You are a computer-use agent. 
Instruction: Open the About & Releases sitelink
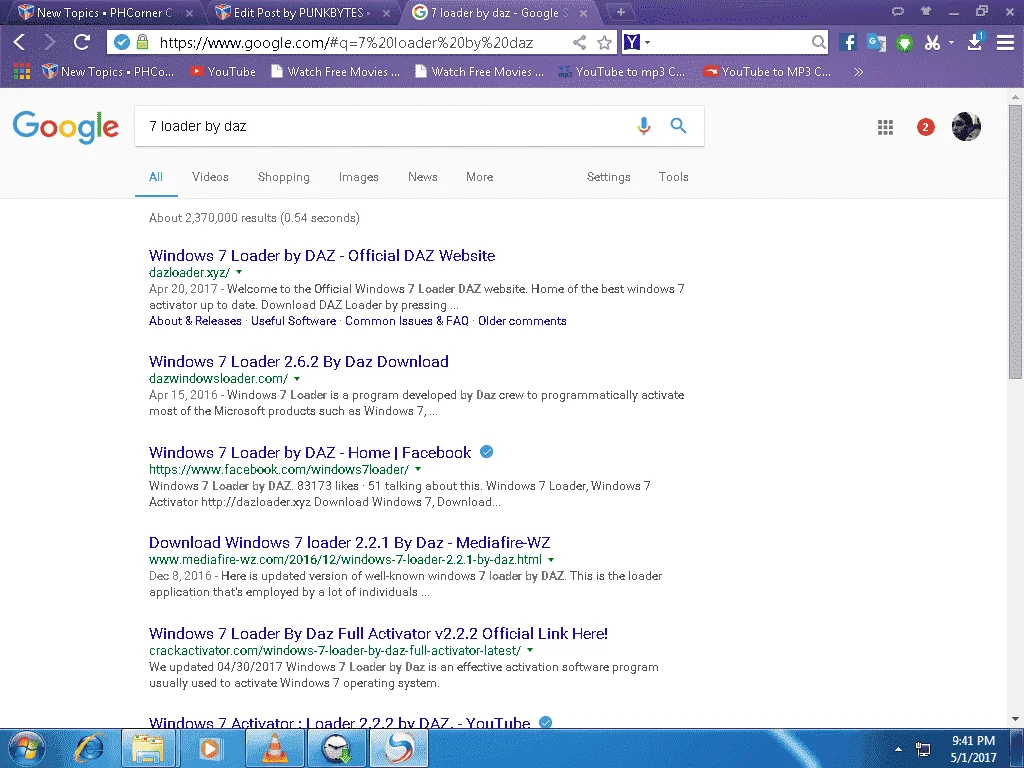[195, 321]
